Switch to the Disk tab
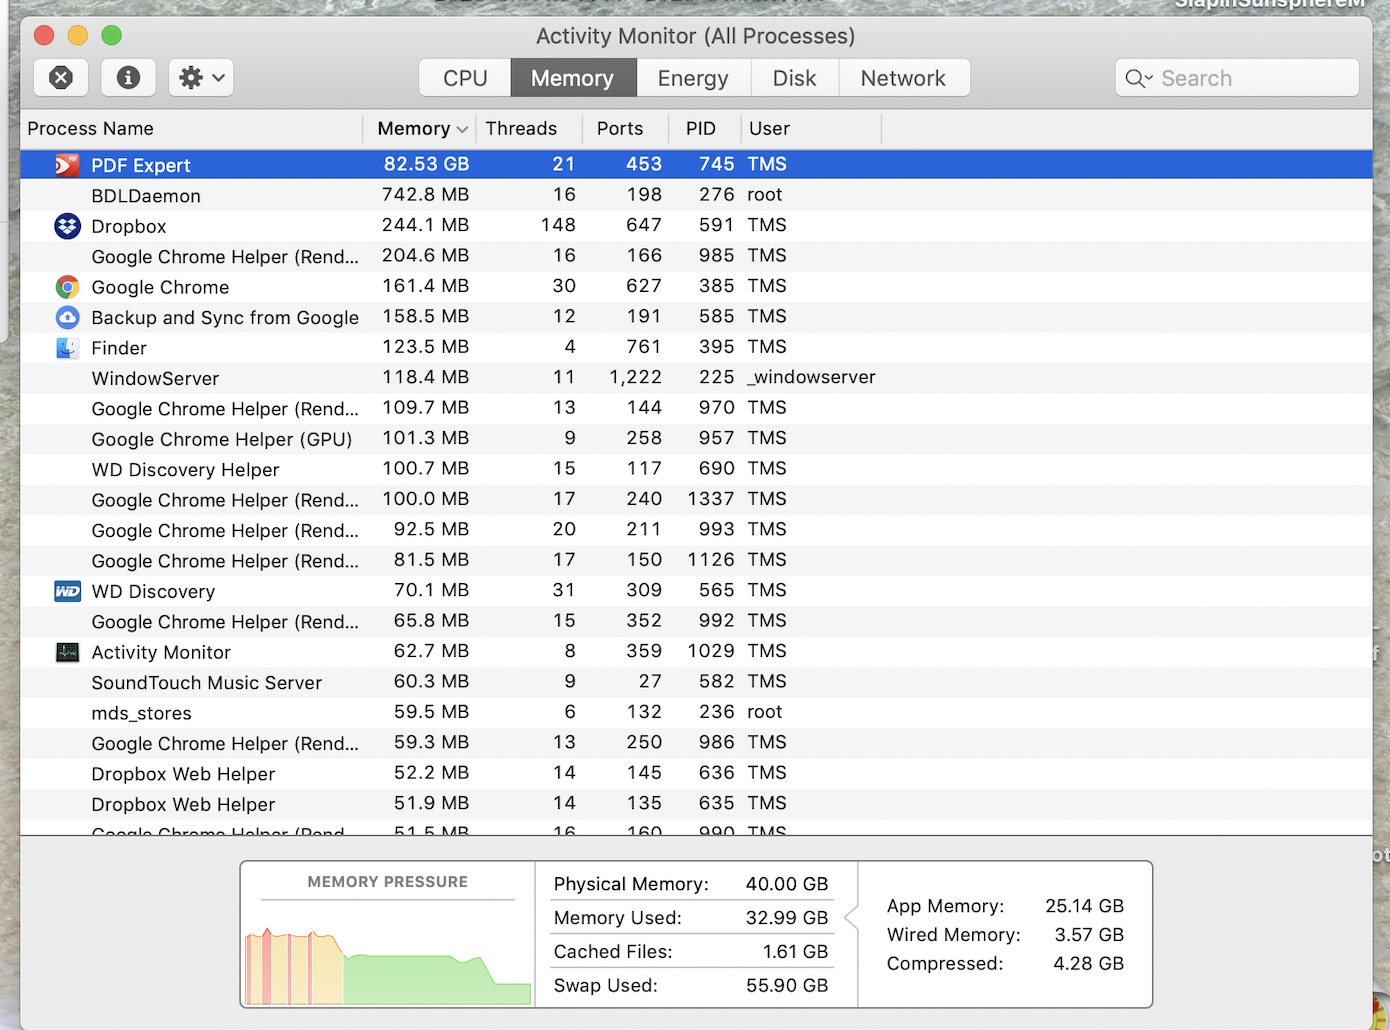 [794, 78]
